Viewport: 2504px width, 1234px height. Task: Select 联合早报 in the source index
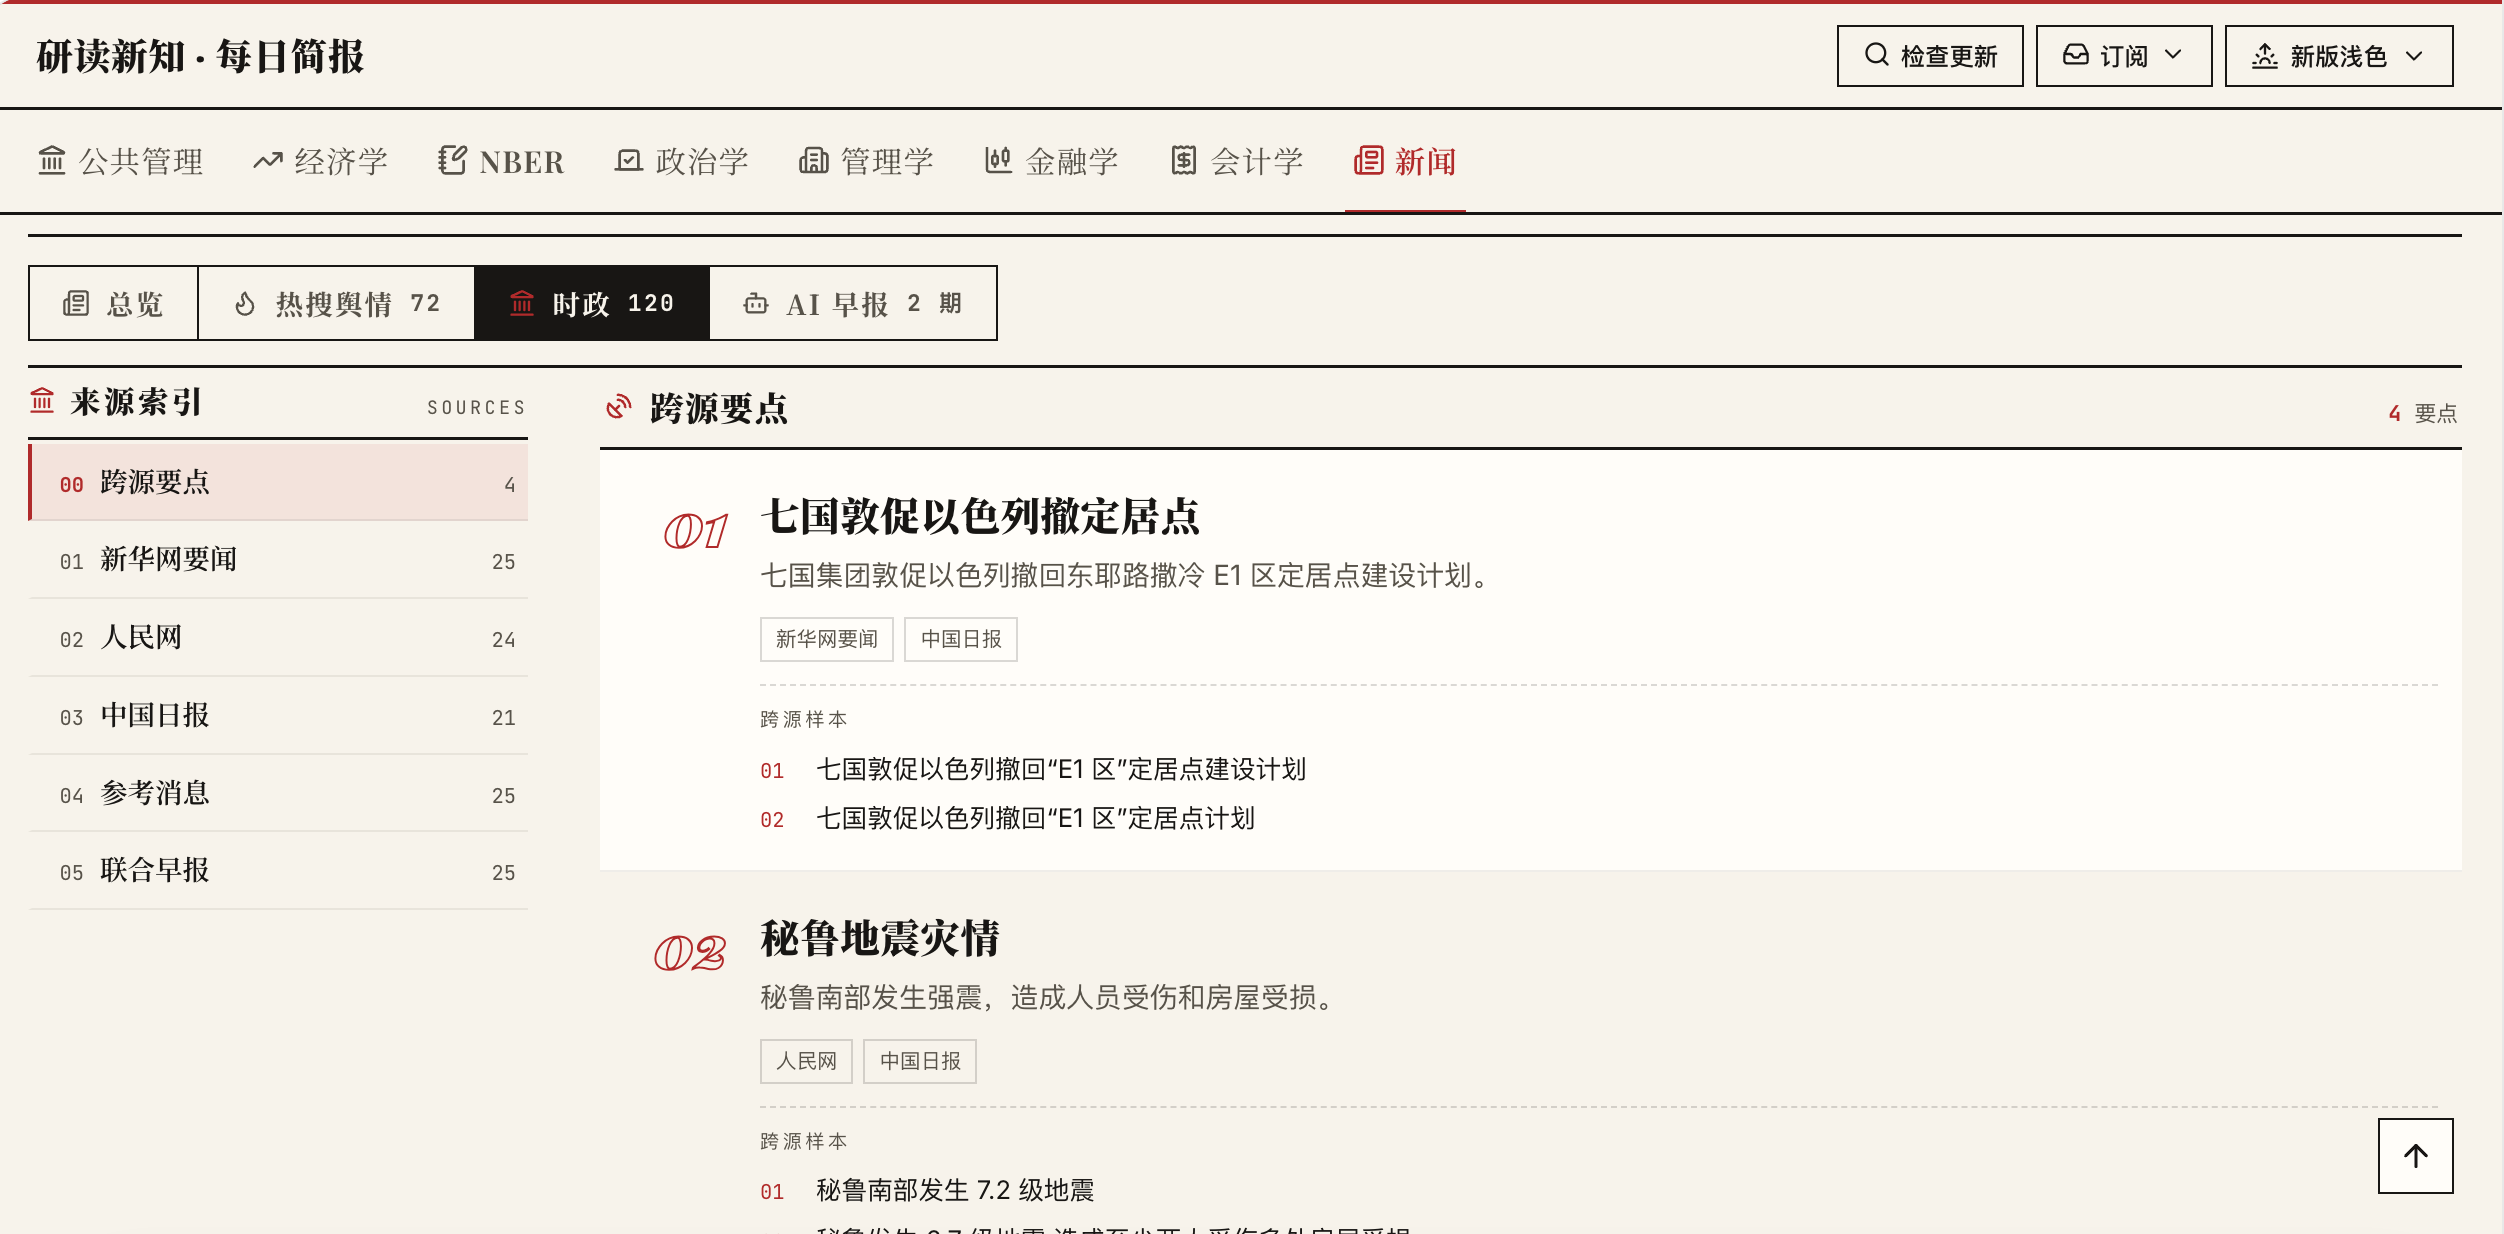pos(279,871)
